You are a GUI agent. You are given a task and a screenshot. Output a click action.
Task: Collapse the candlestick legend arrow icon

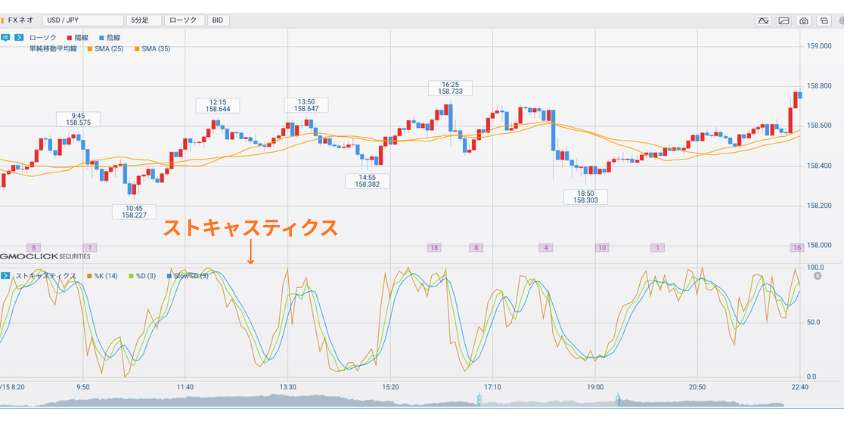(x=18, y=37)
